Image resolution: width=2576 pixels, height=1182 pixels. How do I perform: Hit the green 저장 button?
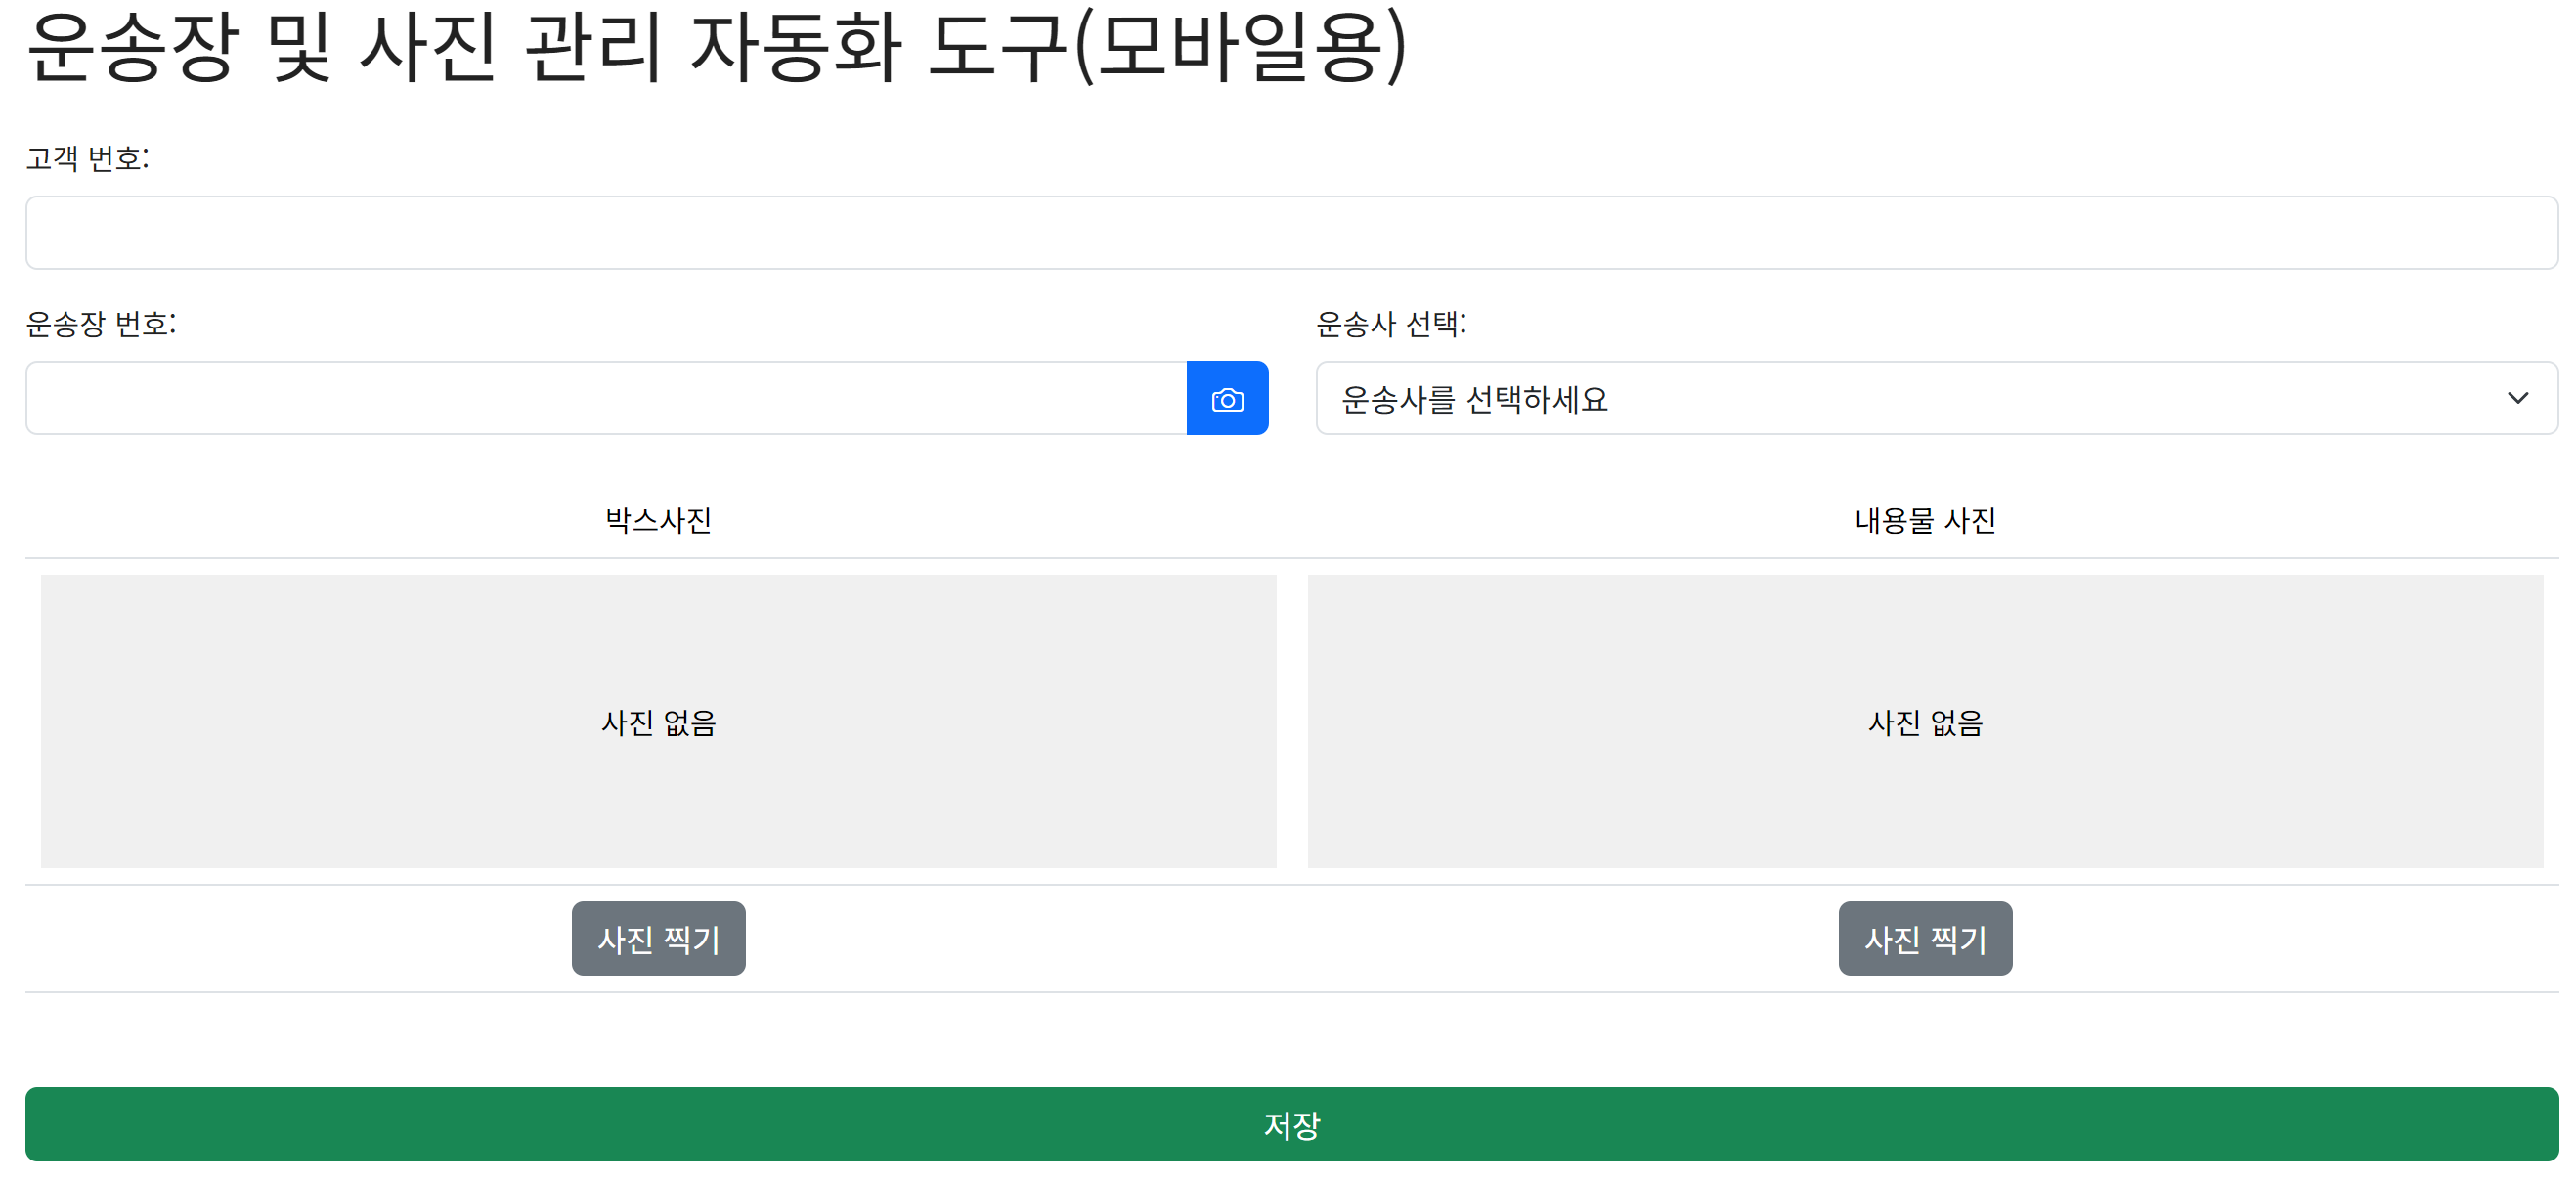1290,1124
